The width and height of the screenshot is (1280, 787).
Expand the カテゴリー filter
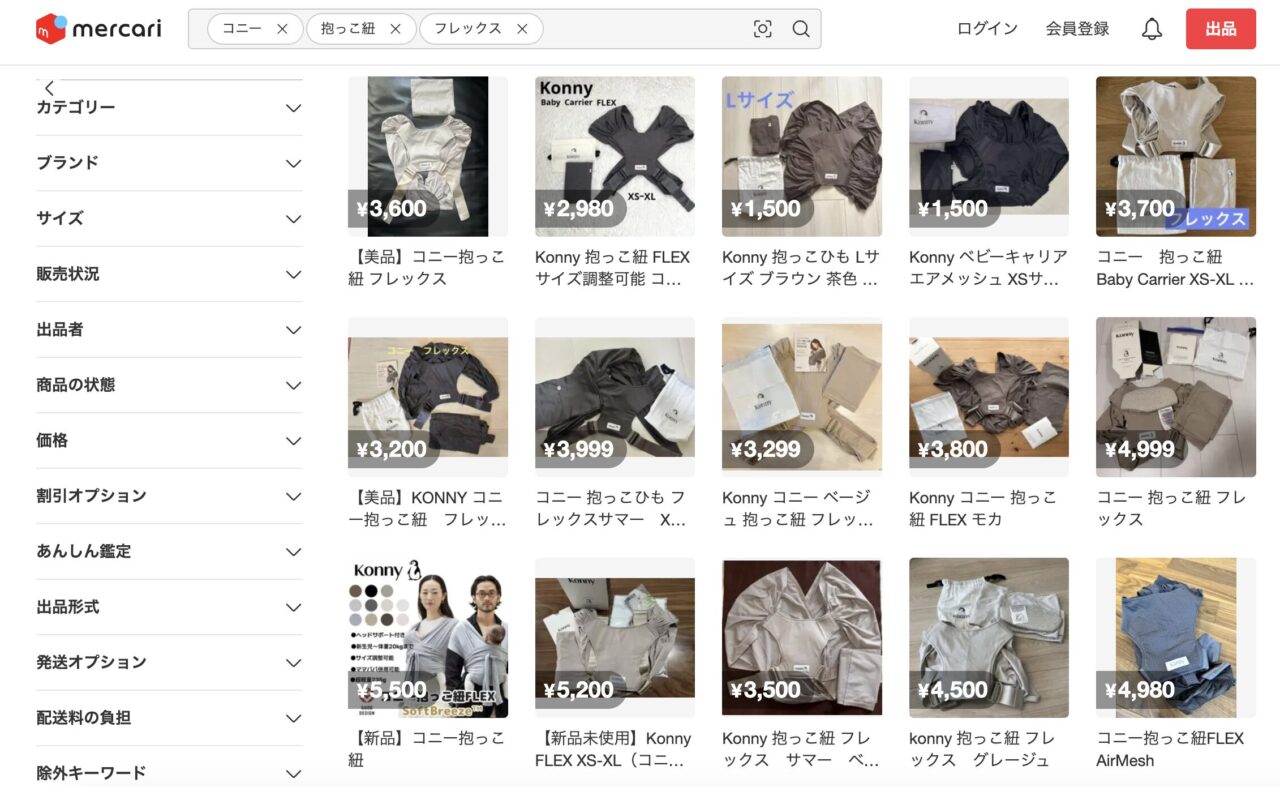[x=169, y=108]
